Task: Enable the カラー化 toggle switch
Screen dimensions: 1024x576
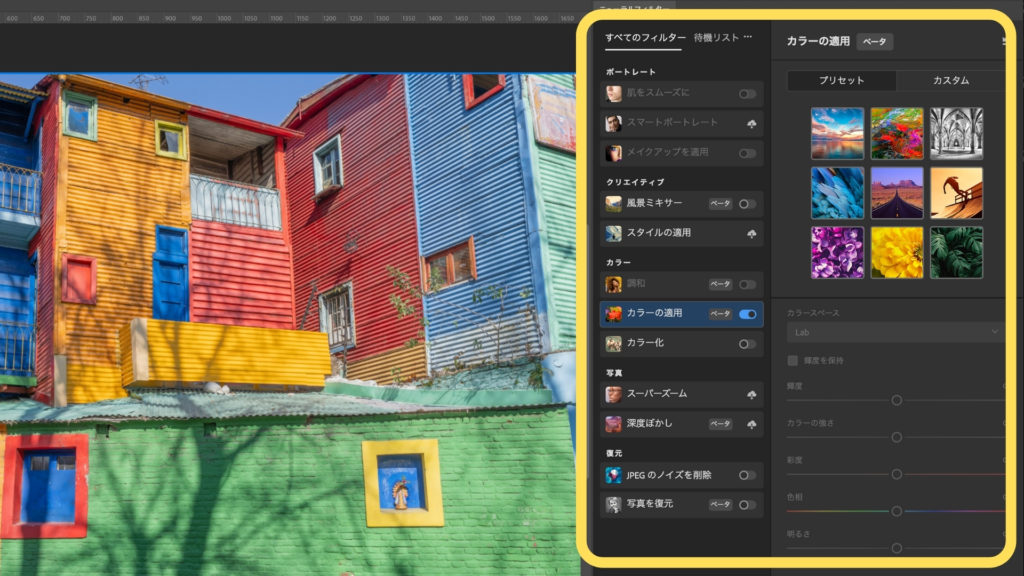Action: pos(747,344)
